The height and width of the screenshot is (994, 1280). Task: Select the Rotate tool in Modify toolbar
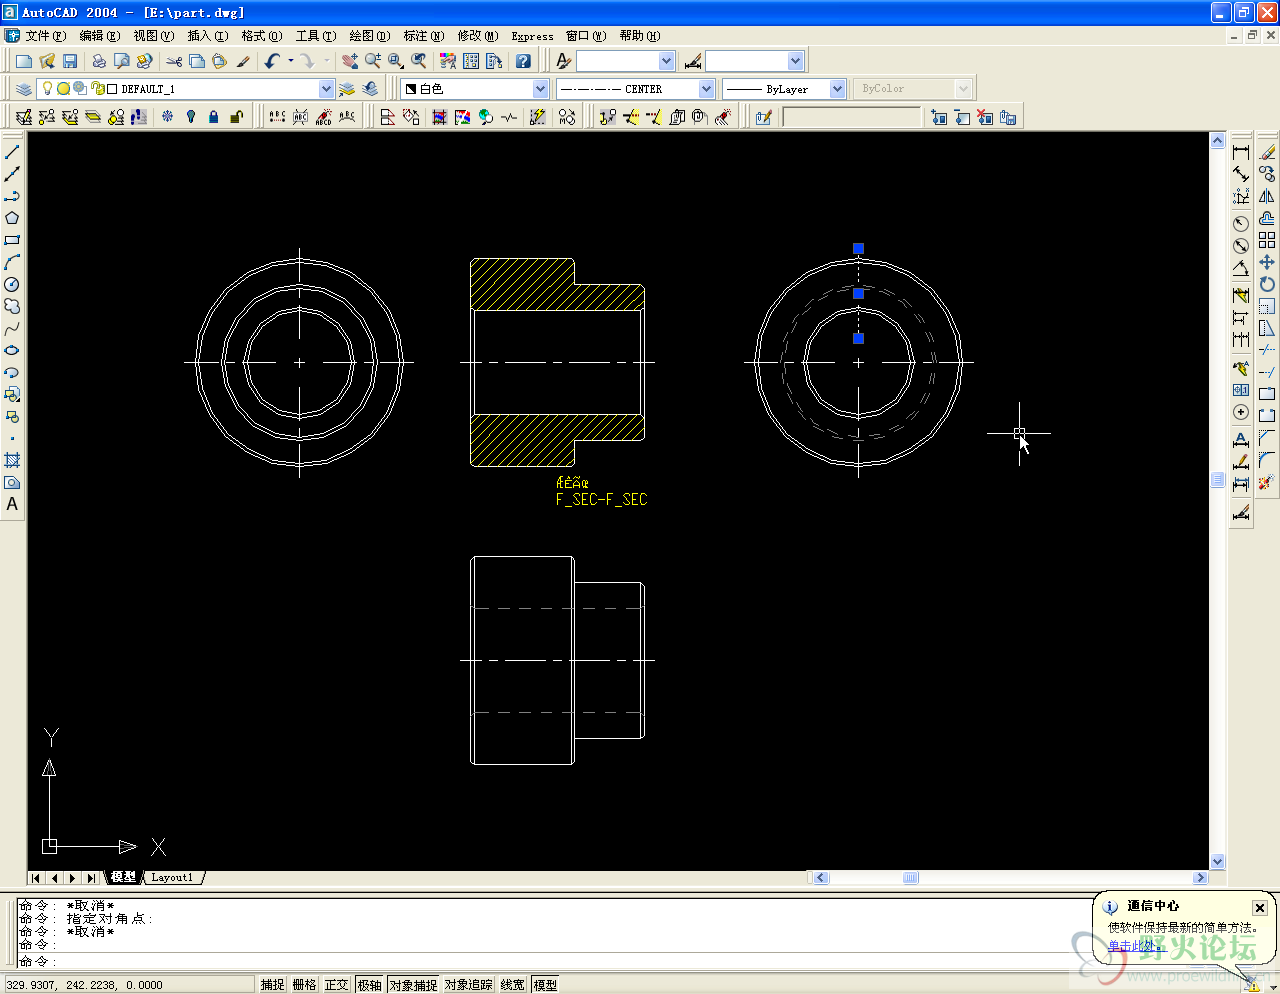tap(1267, 284)
